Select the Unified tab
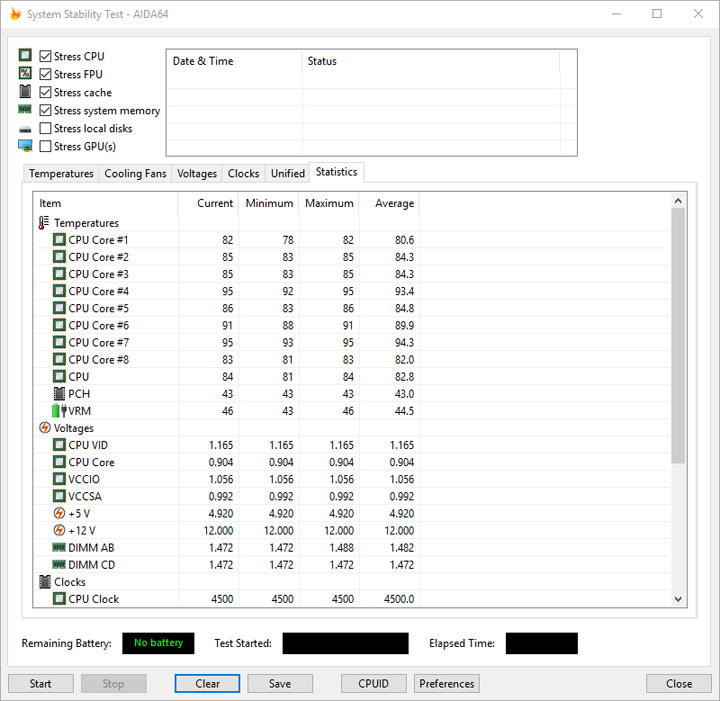 288,174
